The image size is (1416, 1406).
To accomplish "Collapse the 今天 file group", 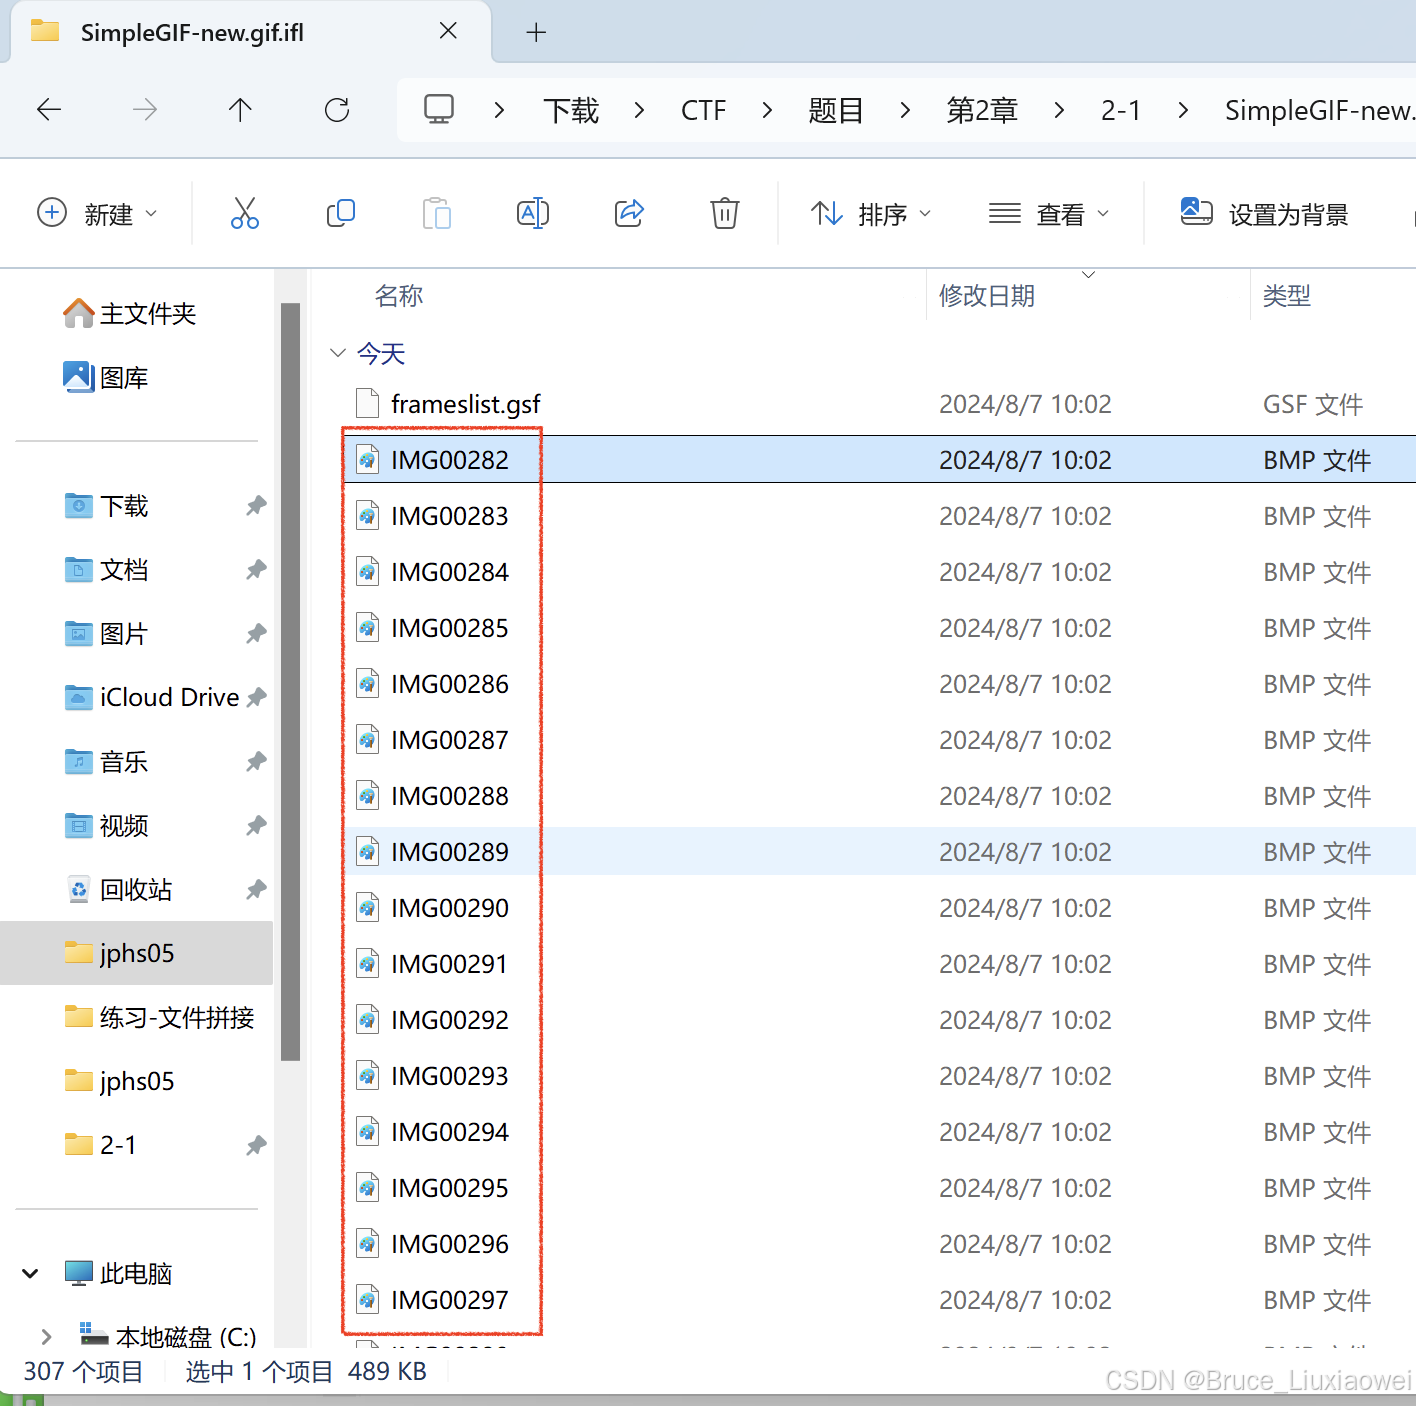I will [338, 352].
